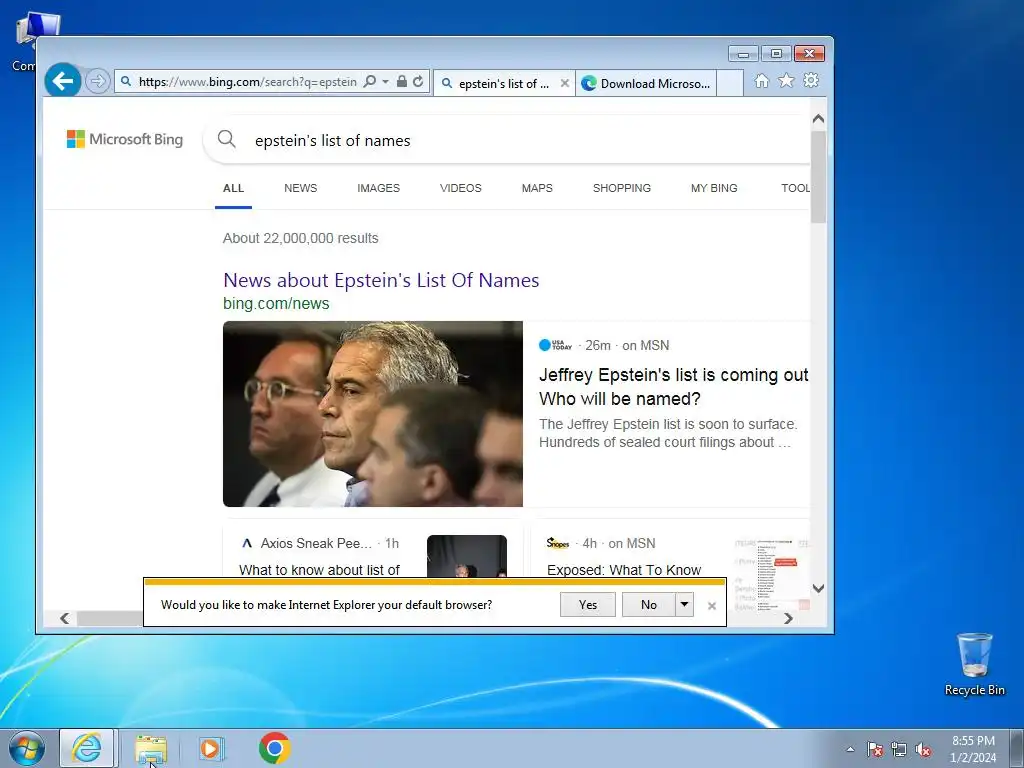Expand the No button dropdown arrow
Image resolution: width=1024 pixels, height=768 pixels.
(x=684, y=605)
